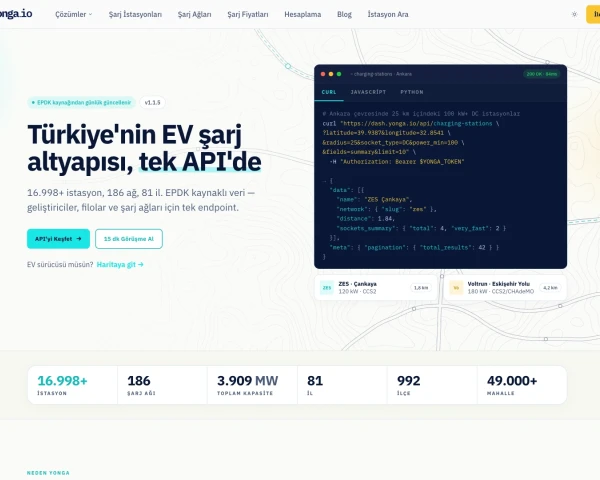Open Şarj Fiyatları in the navbar
Image resolution: width=600 pixels, height=480 pixels.
[248, 15]
